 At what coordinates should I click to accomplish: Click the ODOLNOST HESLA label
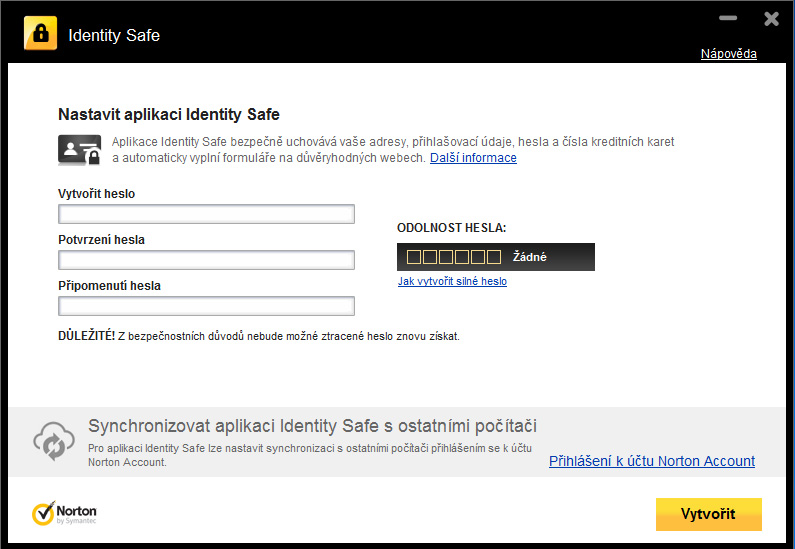click(x=451, y=228)
